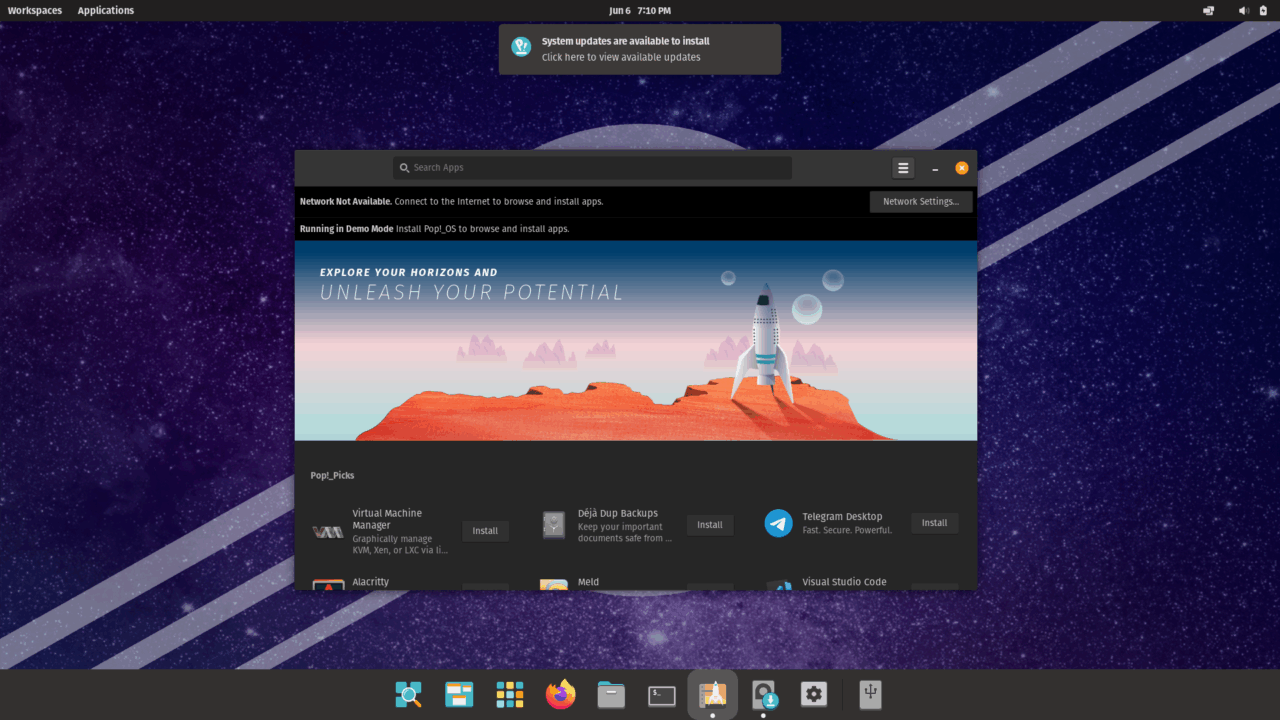The image size is (1280, 720).
Task: Open the clock and calendar dropdown
Action: click(639, 10)
